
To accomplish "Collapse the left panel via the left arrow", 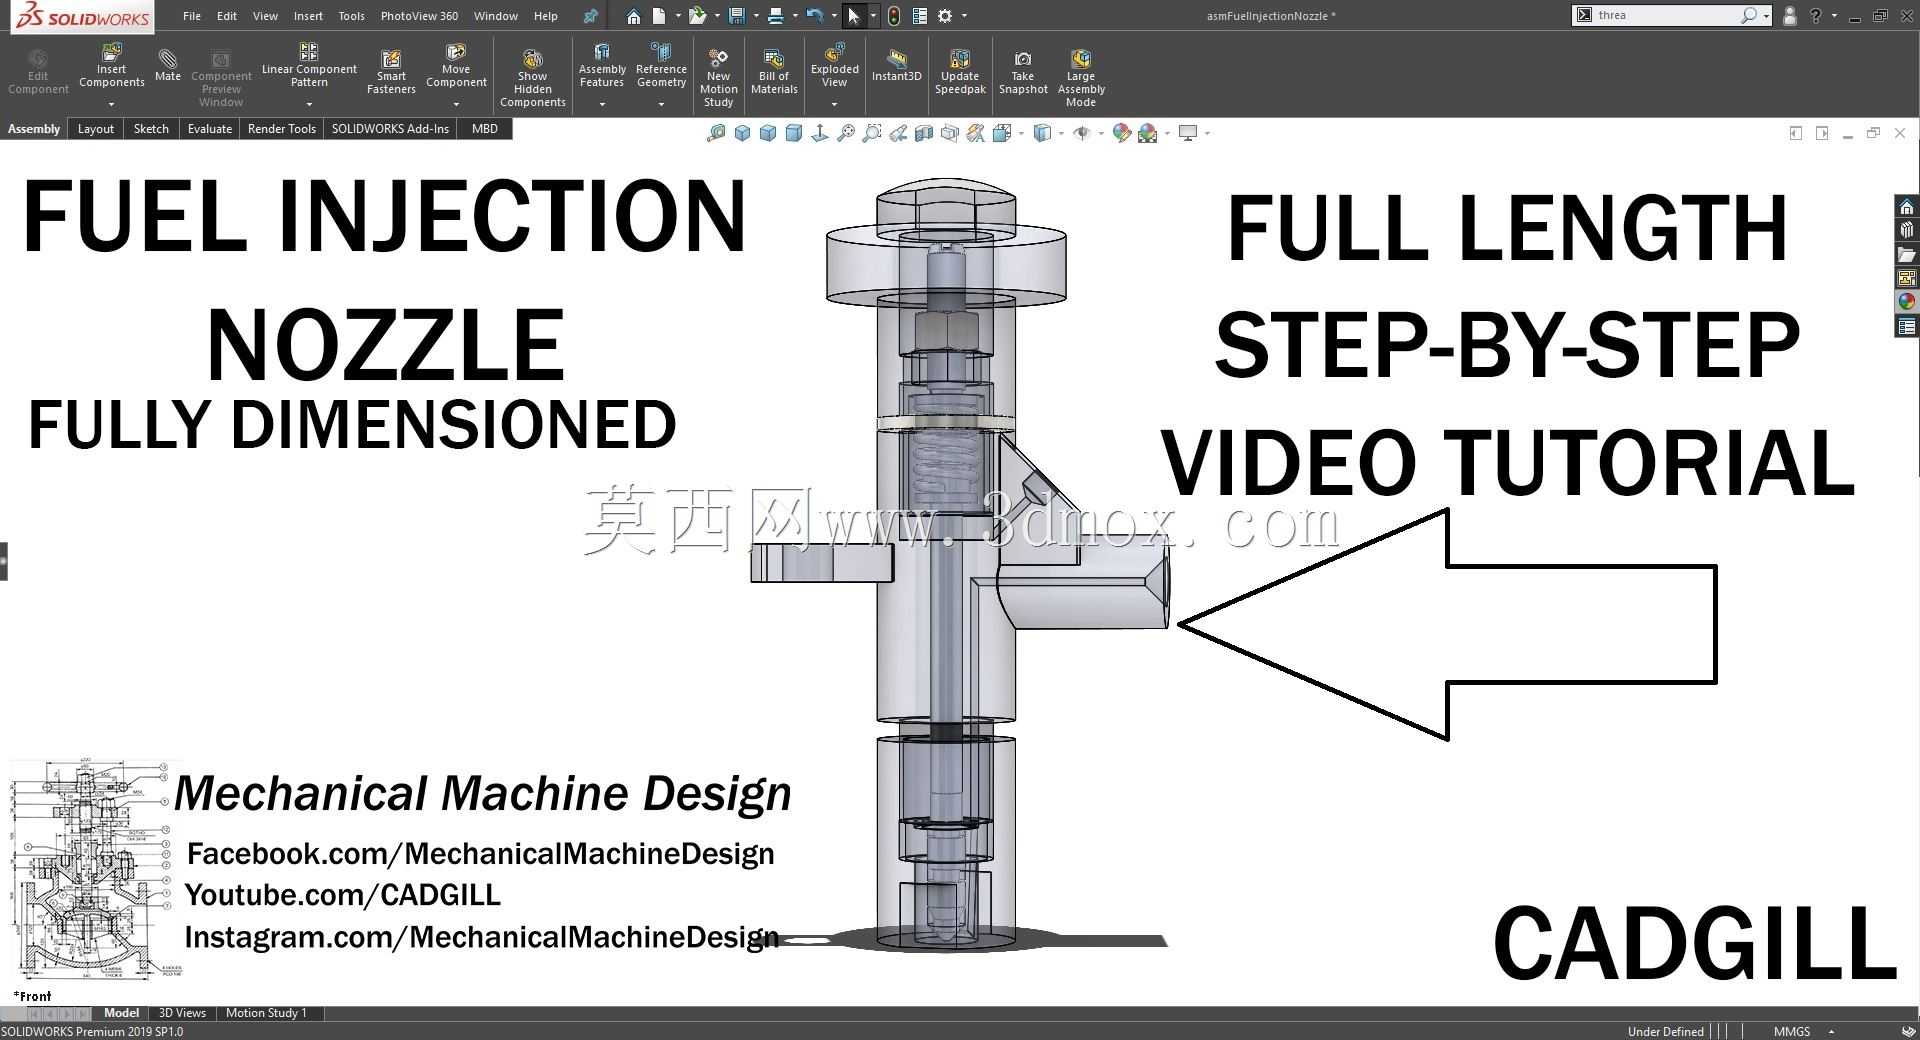I will [x=1796, y=133].
